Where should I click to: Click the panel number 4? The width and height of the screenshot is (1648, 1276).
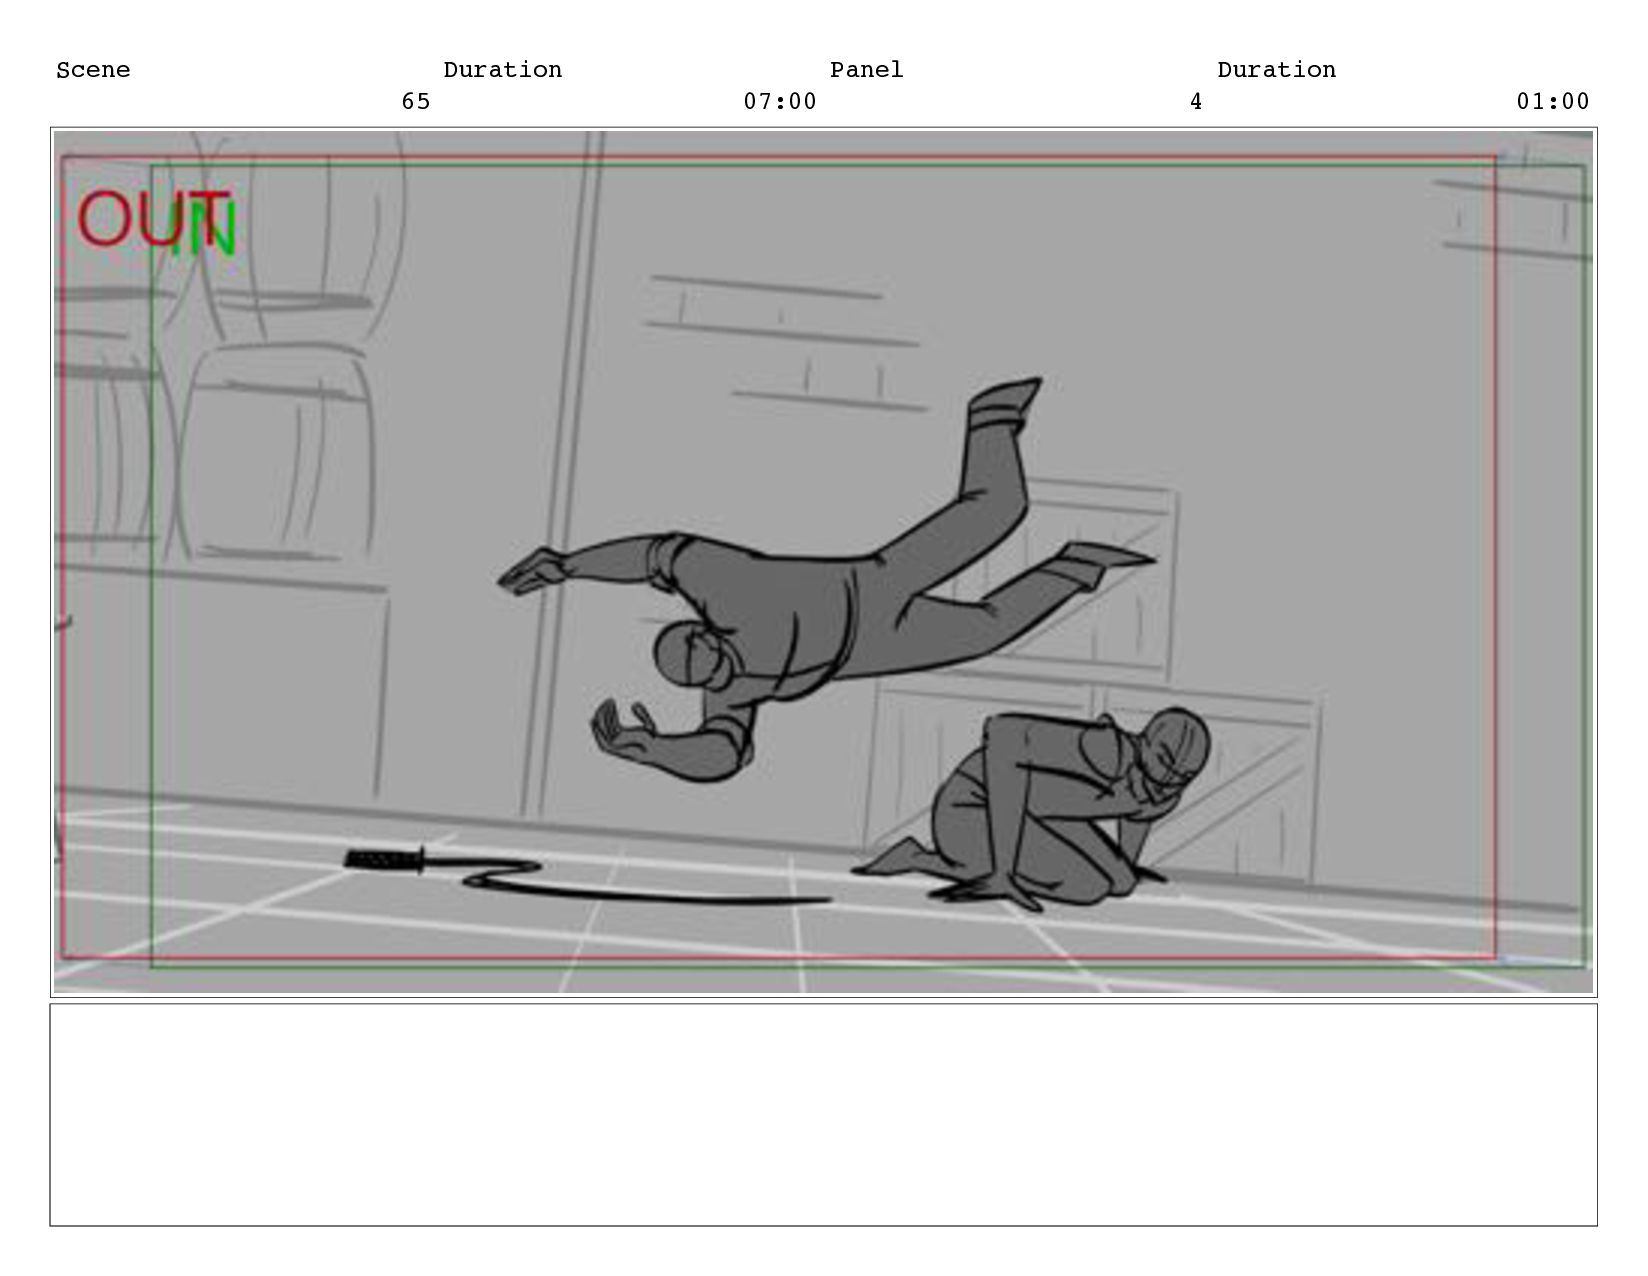point(1196,101)
